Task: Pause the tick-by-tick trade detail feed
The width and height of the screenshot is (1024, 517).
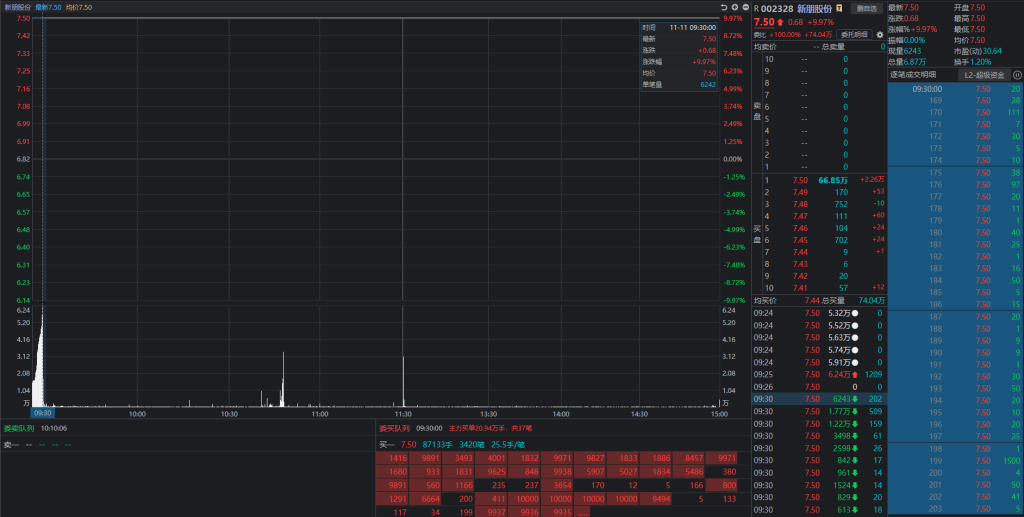Action: click(1017, 74)
